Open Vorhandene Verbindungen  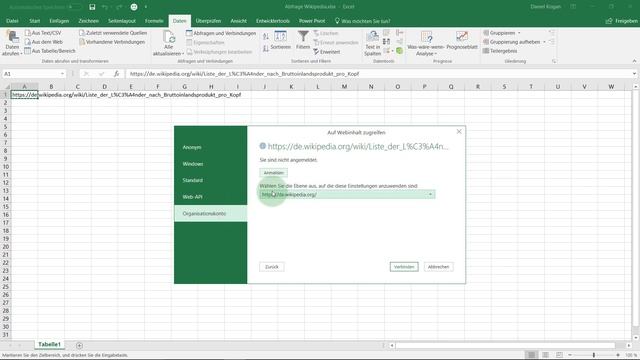click(x=112, y=42)
